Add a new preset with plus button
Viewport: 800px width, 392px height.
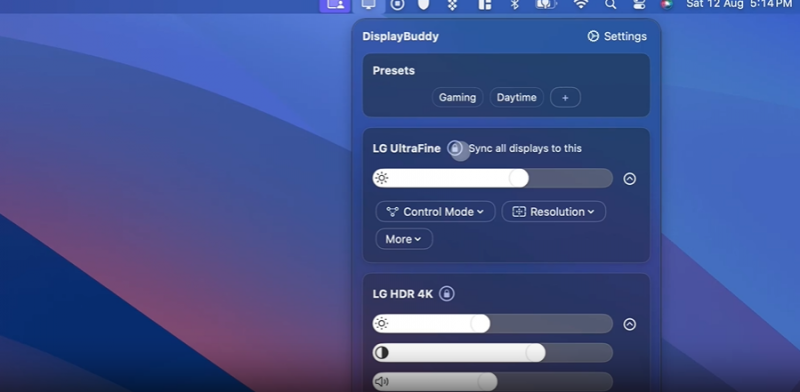(x=565, y=97)
